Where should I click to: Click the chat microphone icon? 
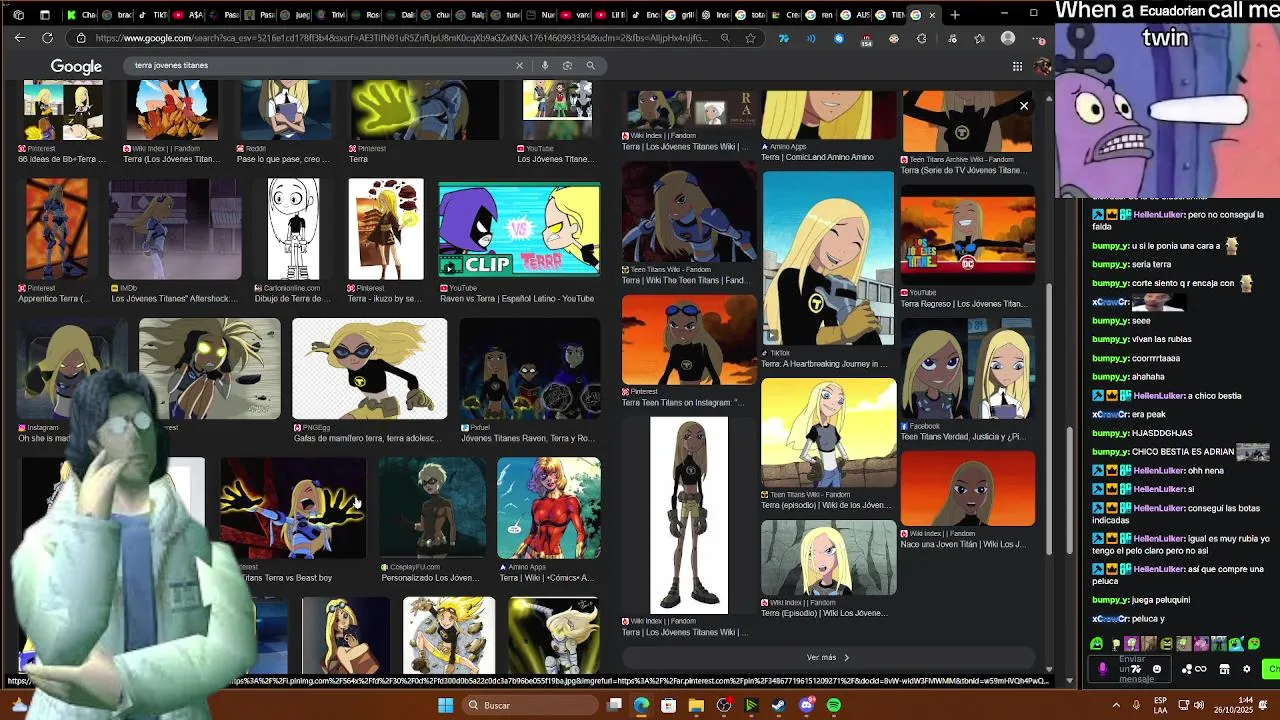click(1103, 669)
